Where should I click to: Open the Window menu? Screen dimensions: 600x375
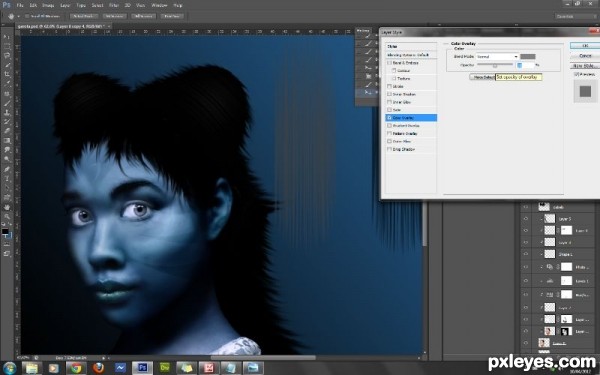click(x=159, y=5)
